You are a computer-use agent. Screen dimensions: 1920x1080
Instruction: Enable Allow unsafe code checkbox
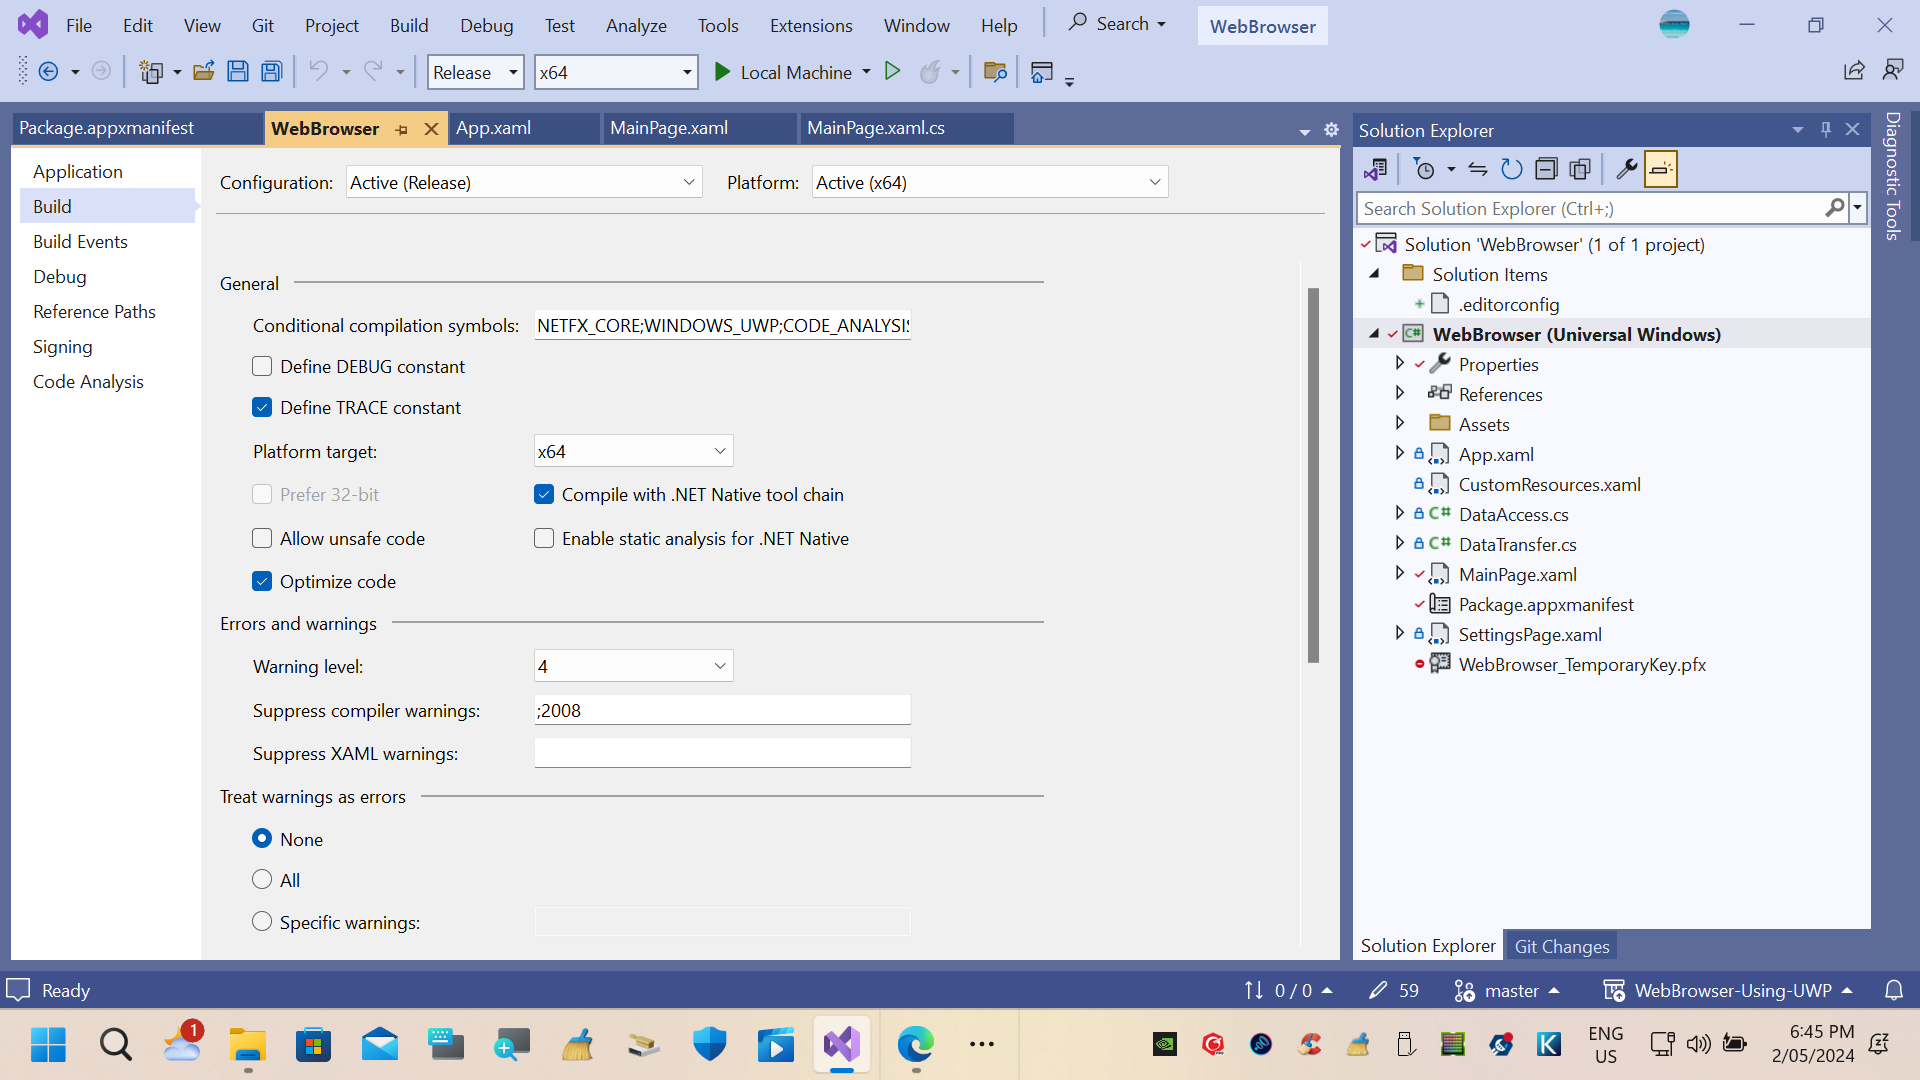click(x=262, y=539)
